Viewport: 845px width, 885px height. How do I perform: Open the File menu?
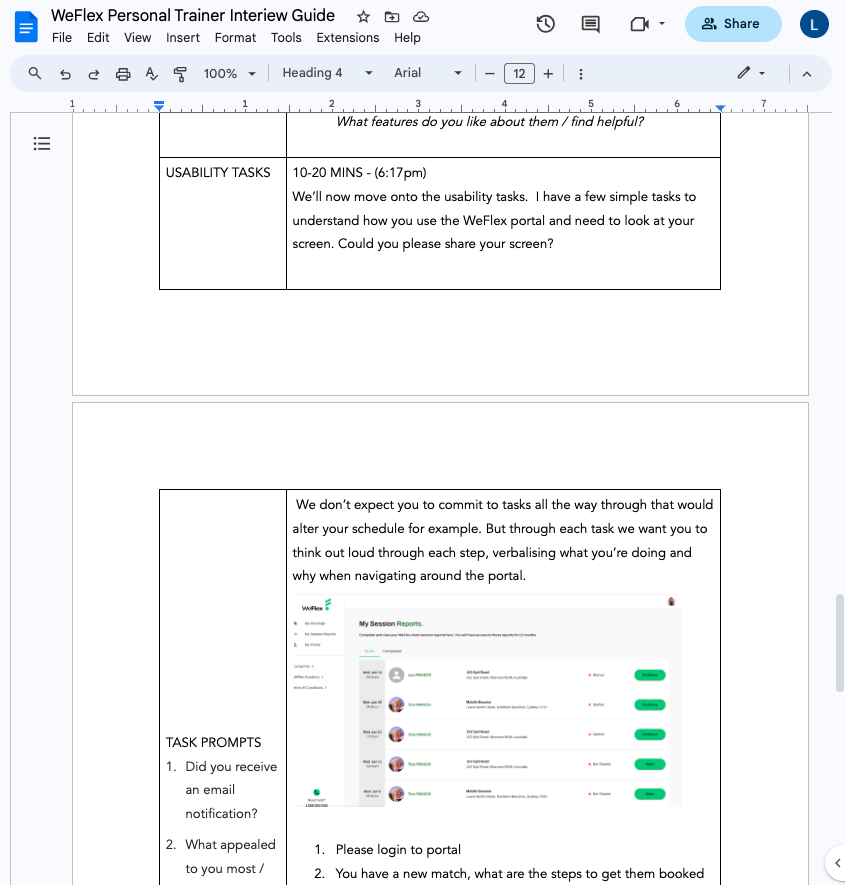coord(62,38)
